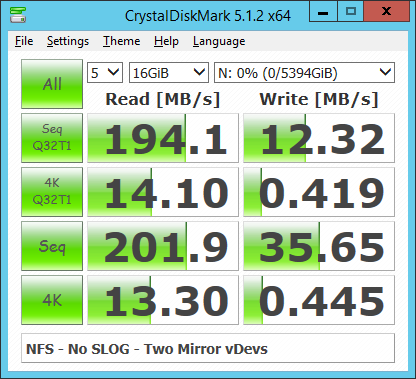Open the File menu

(24, 41)
